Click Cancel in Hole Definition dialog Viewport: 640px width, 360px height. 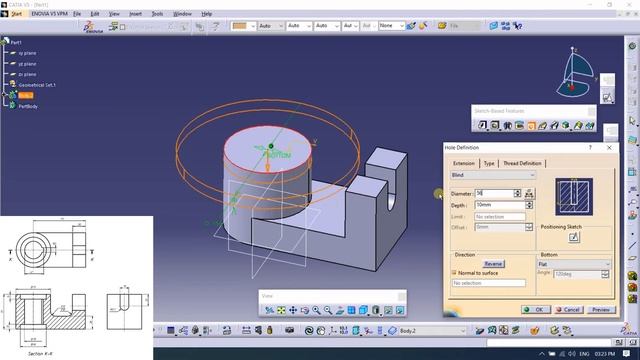coord(568,310)
